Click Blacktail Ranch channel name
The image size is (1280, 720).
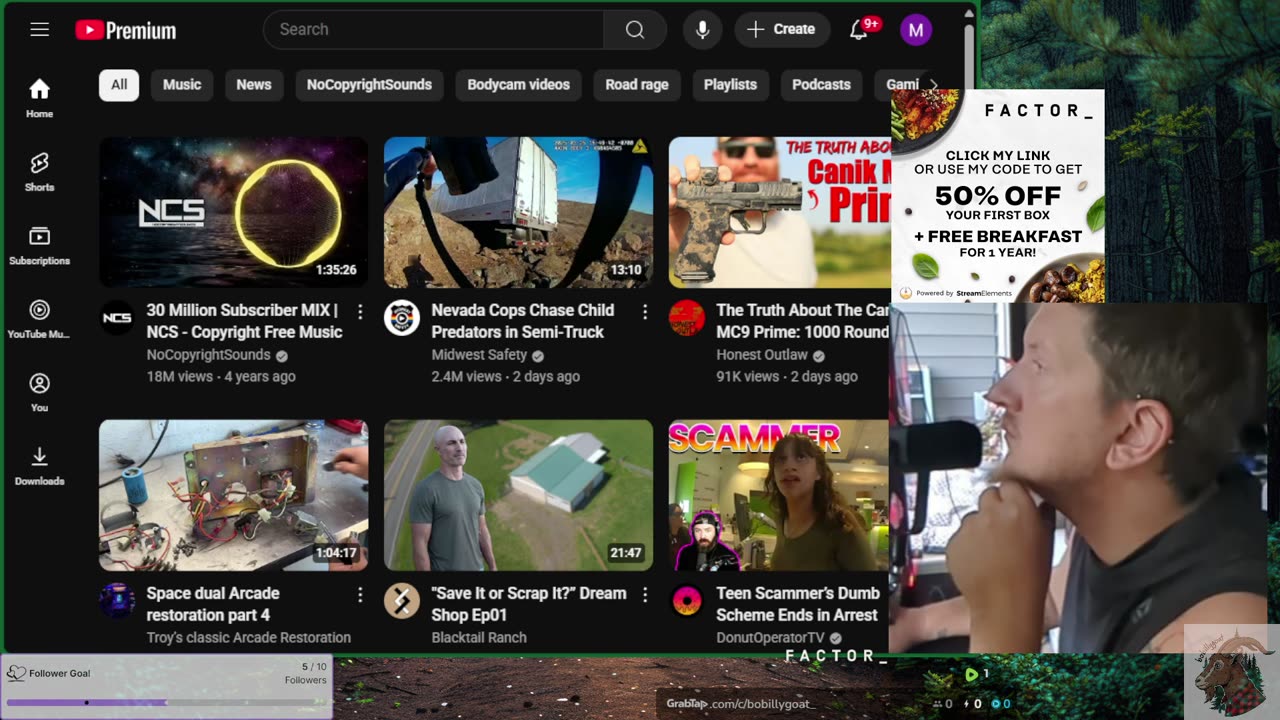[x=479, y=638]
